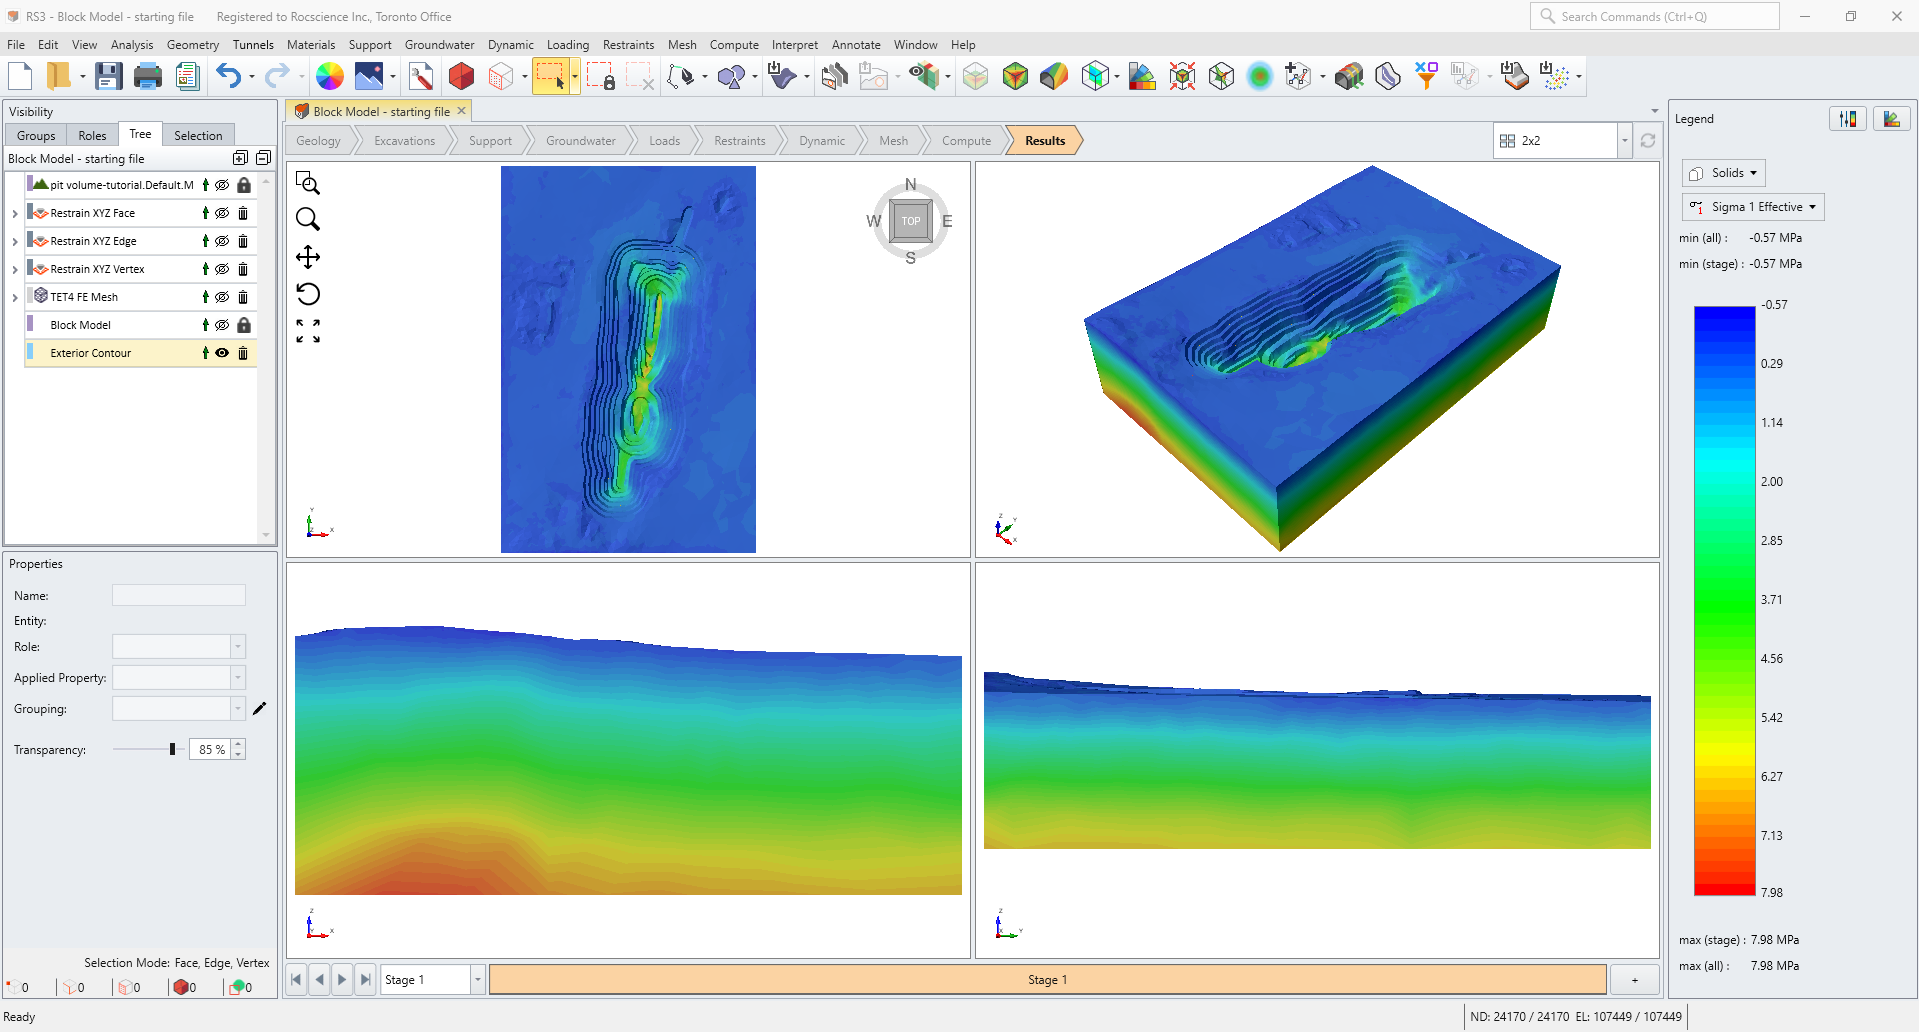1919x1032 pixels.
Task: Expand the Restrain XYZ Face tree node
Action: coord(15,214)
